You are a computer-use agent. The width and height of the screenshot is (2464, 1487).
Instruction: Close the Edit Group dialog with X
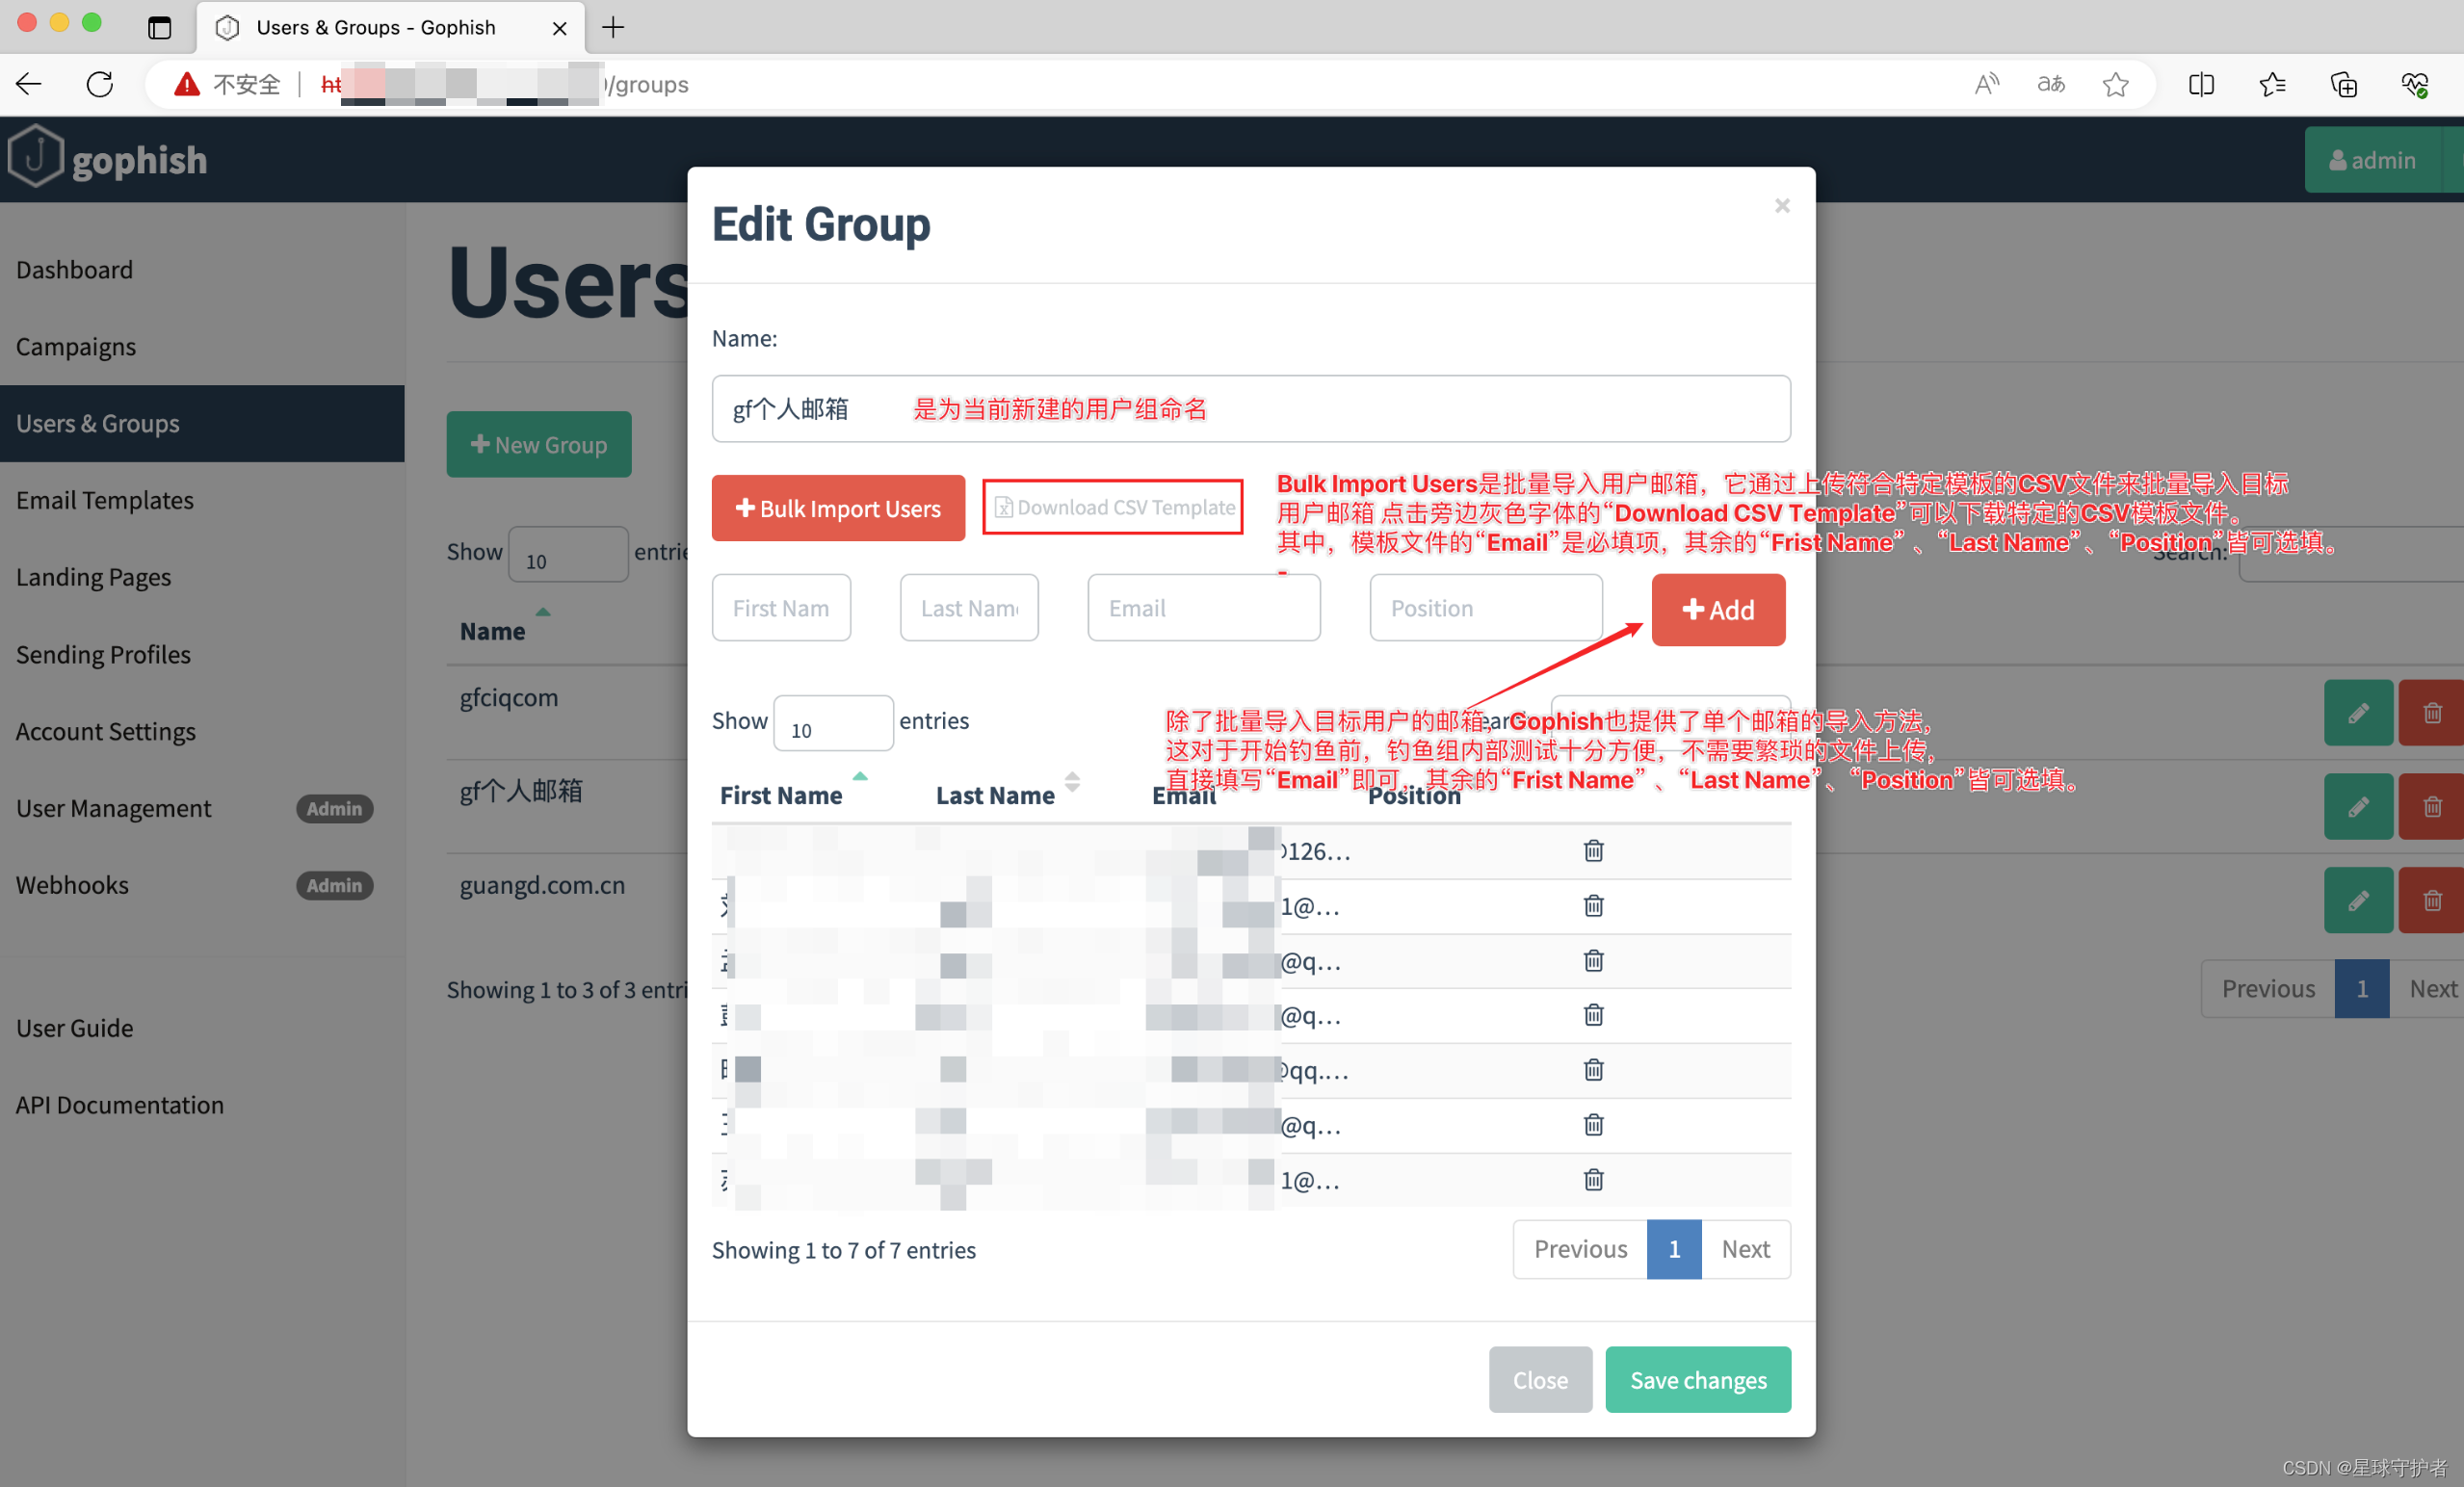coord(1781,205)
